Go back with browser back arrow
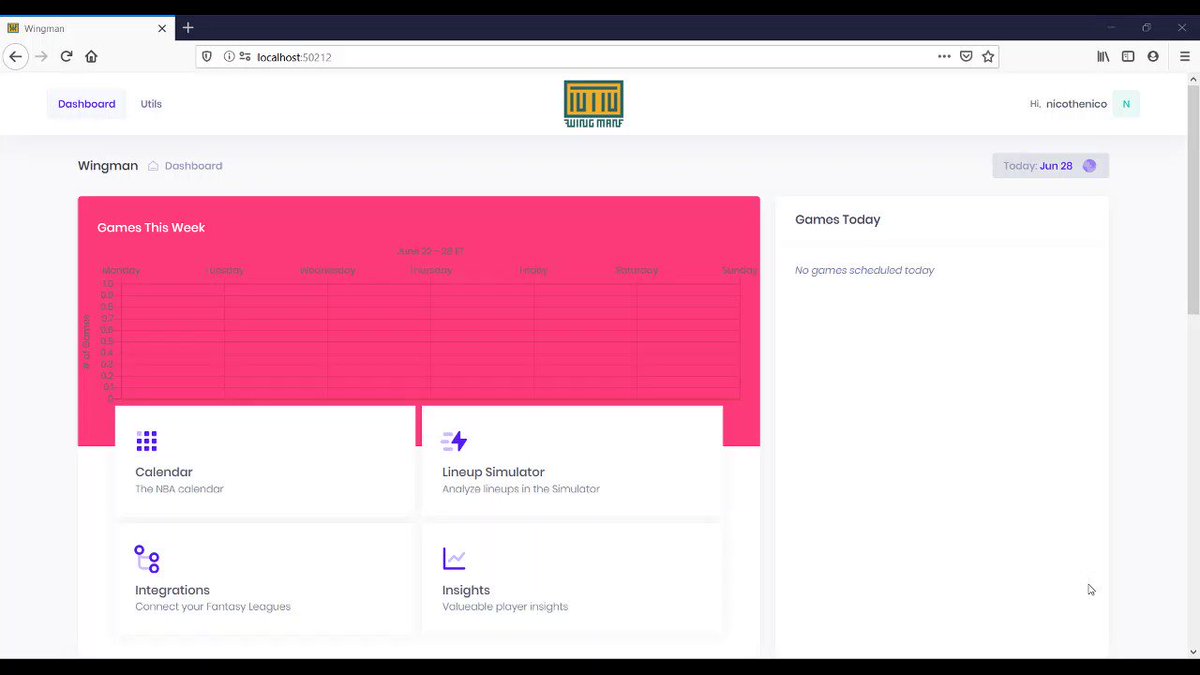The width and height of the screenshot is (1200, 675). tap(15, 57)
